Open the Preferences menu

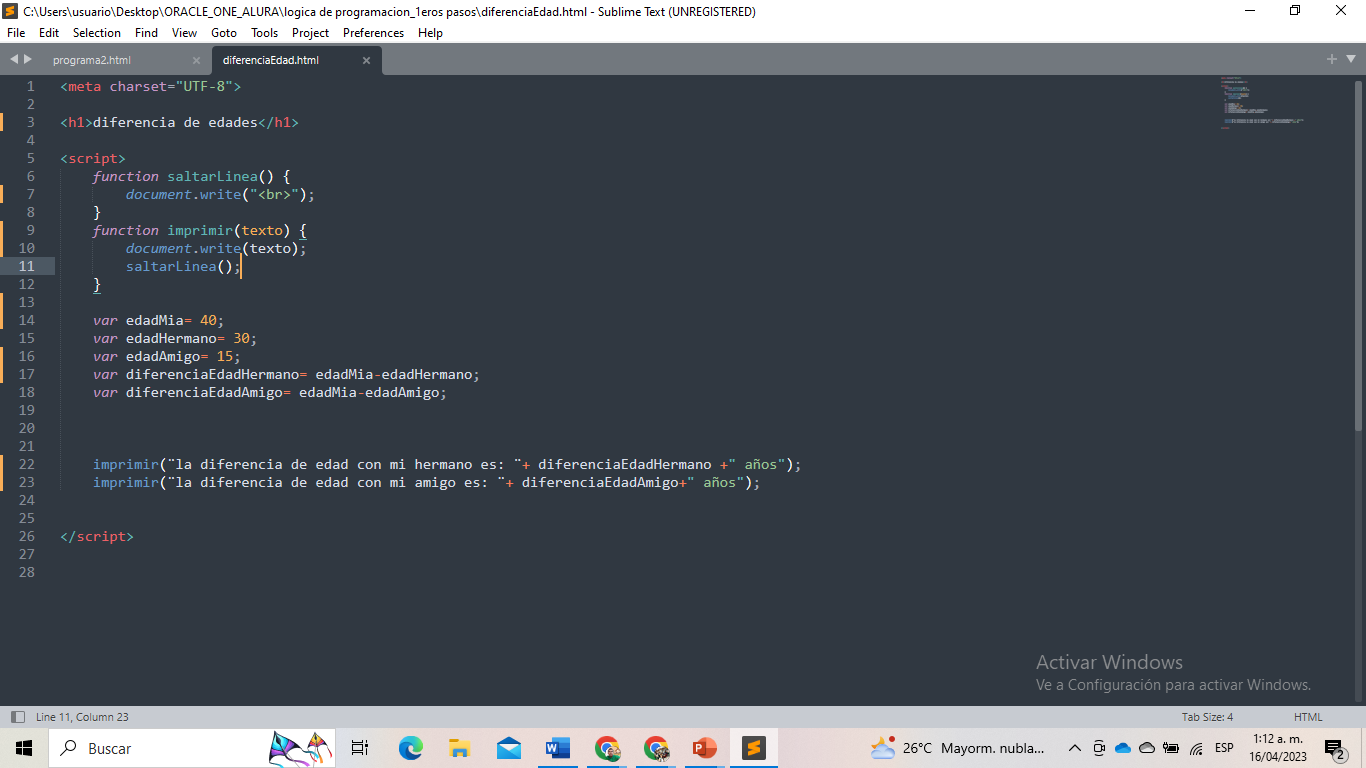coord(373,33)
